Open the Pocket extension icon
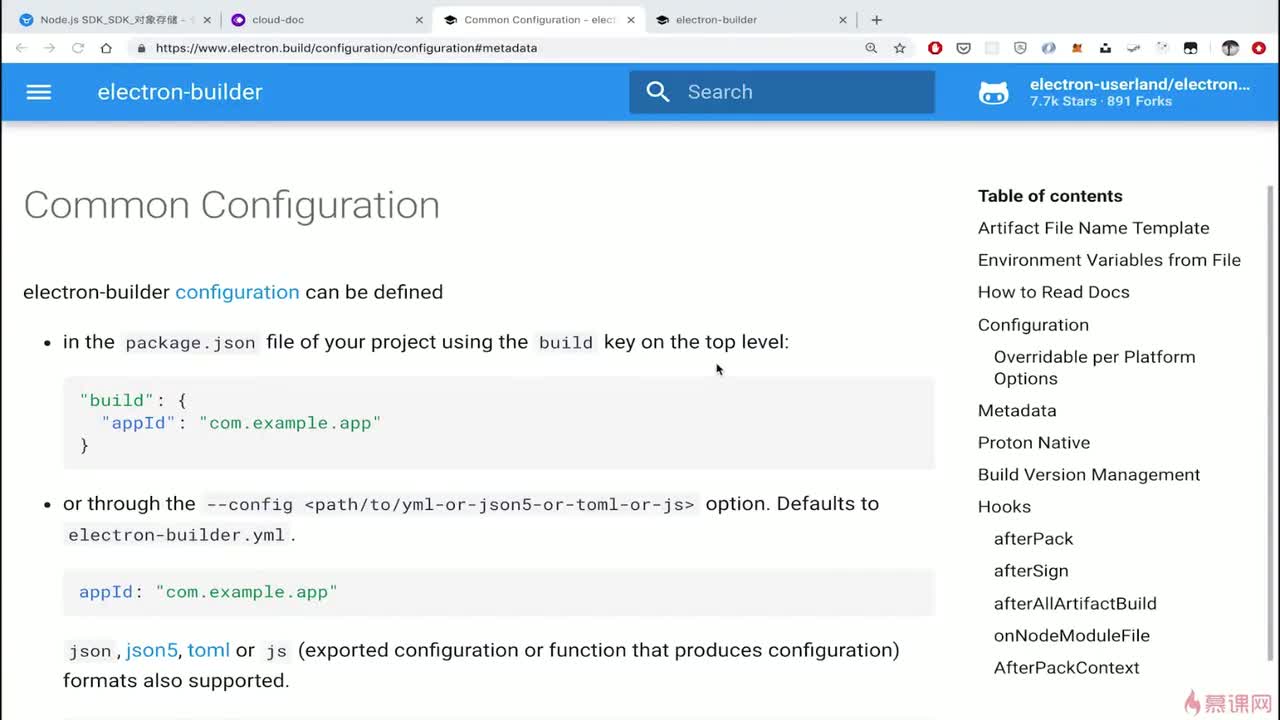1280x720 pixels. (963, 48)
